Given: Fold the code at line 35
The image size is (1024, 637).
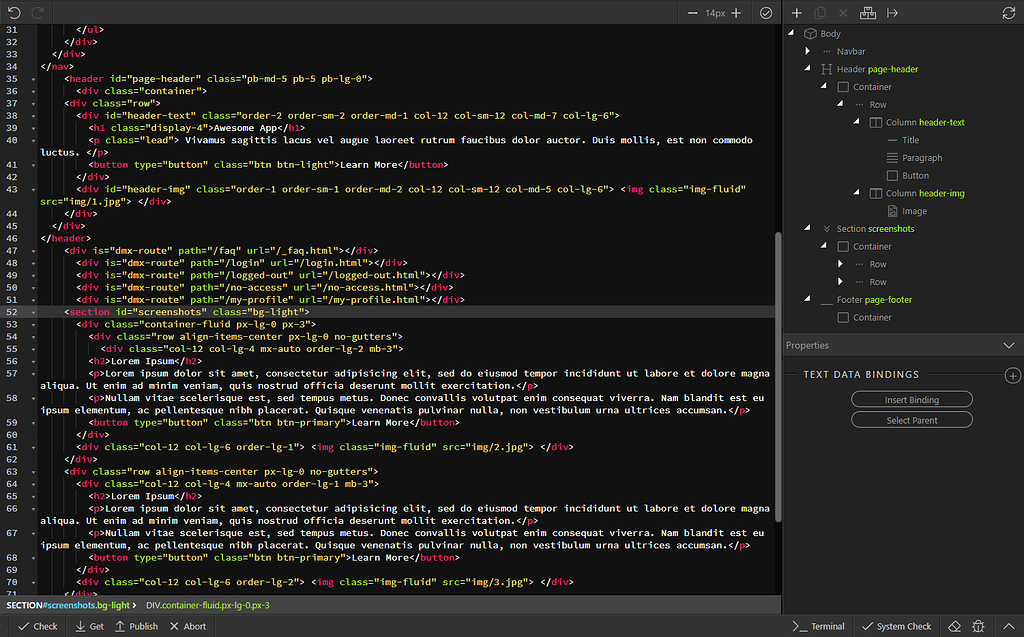Looking at the screenshot, I should click(33, 79).
